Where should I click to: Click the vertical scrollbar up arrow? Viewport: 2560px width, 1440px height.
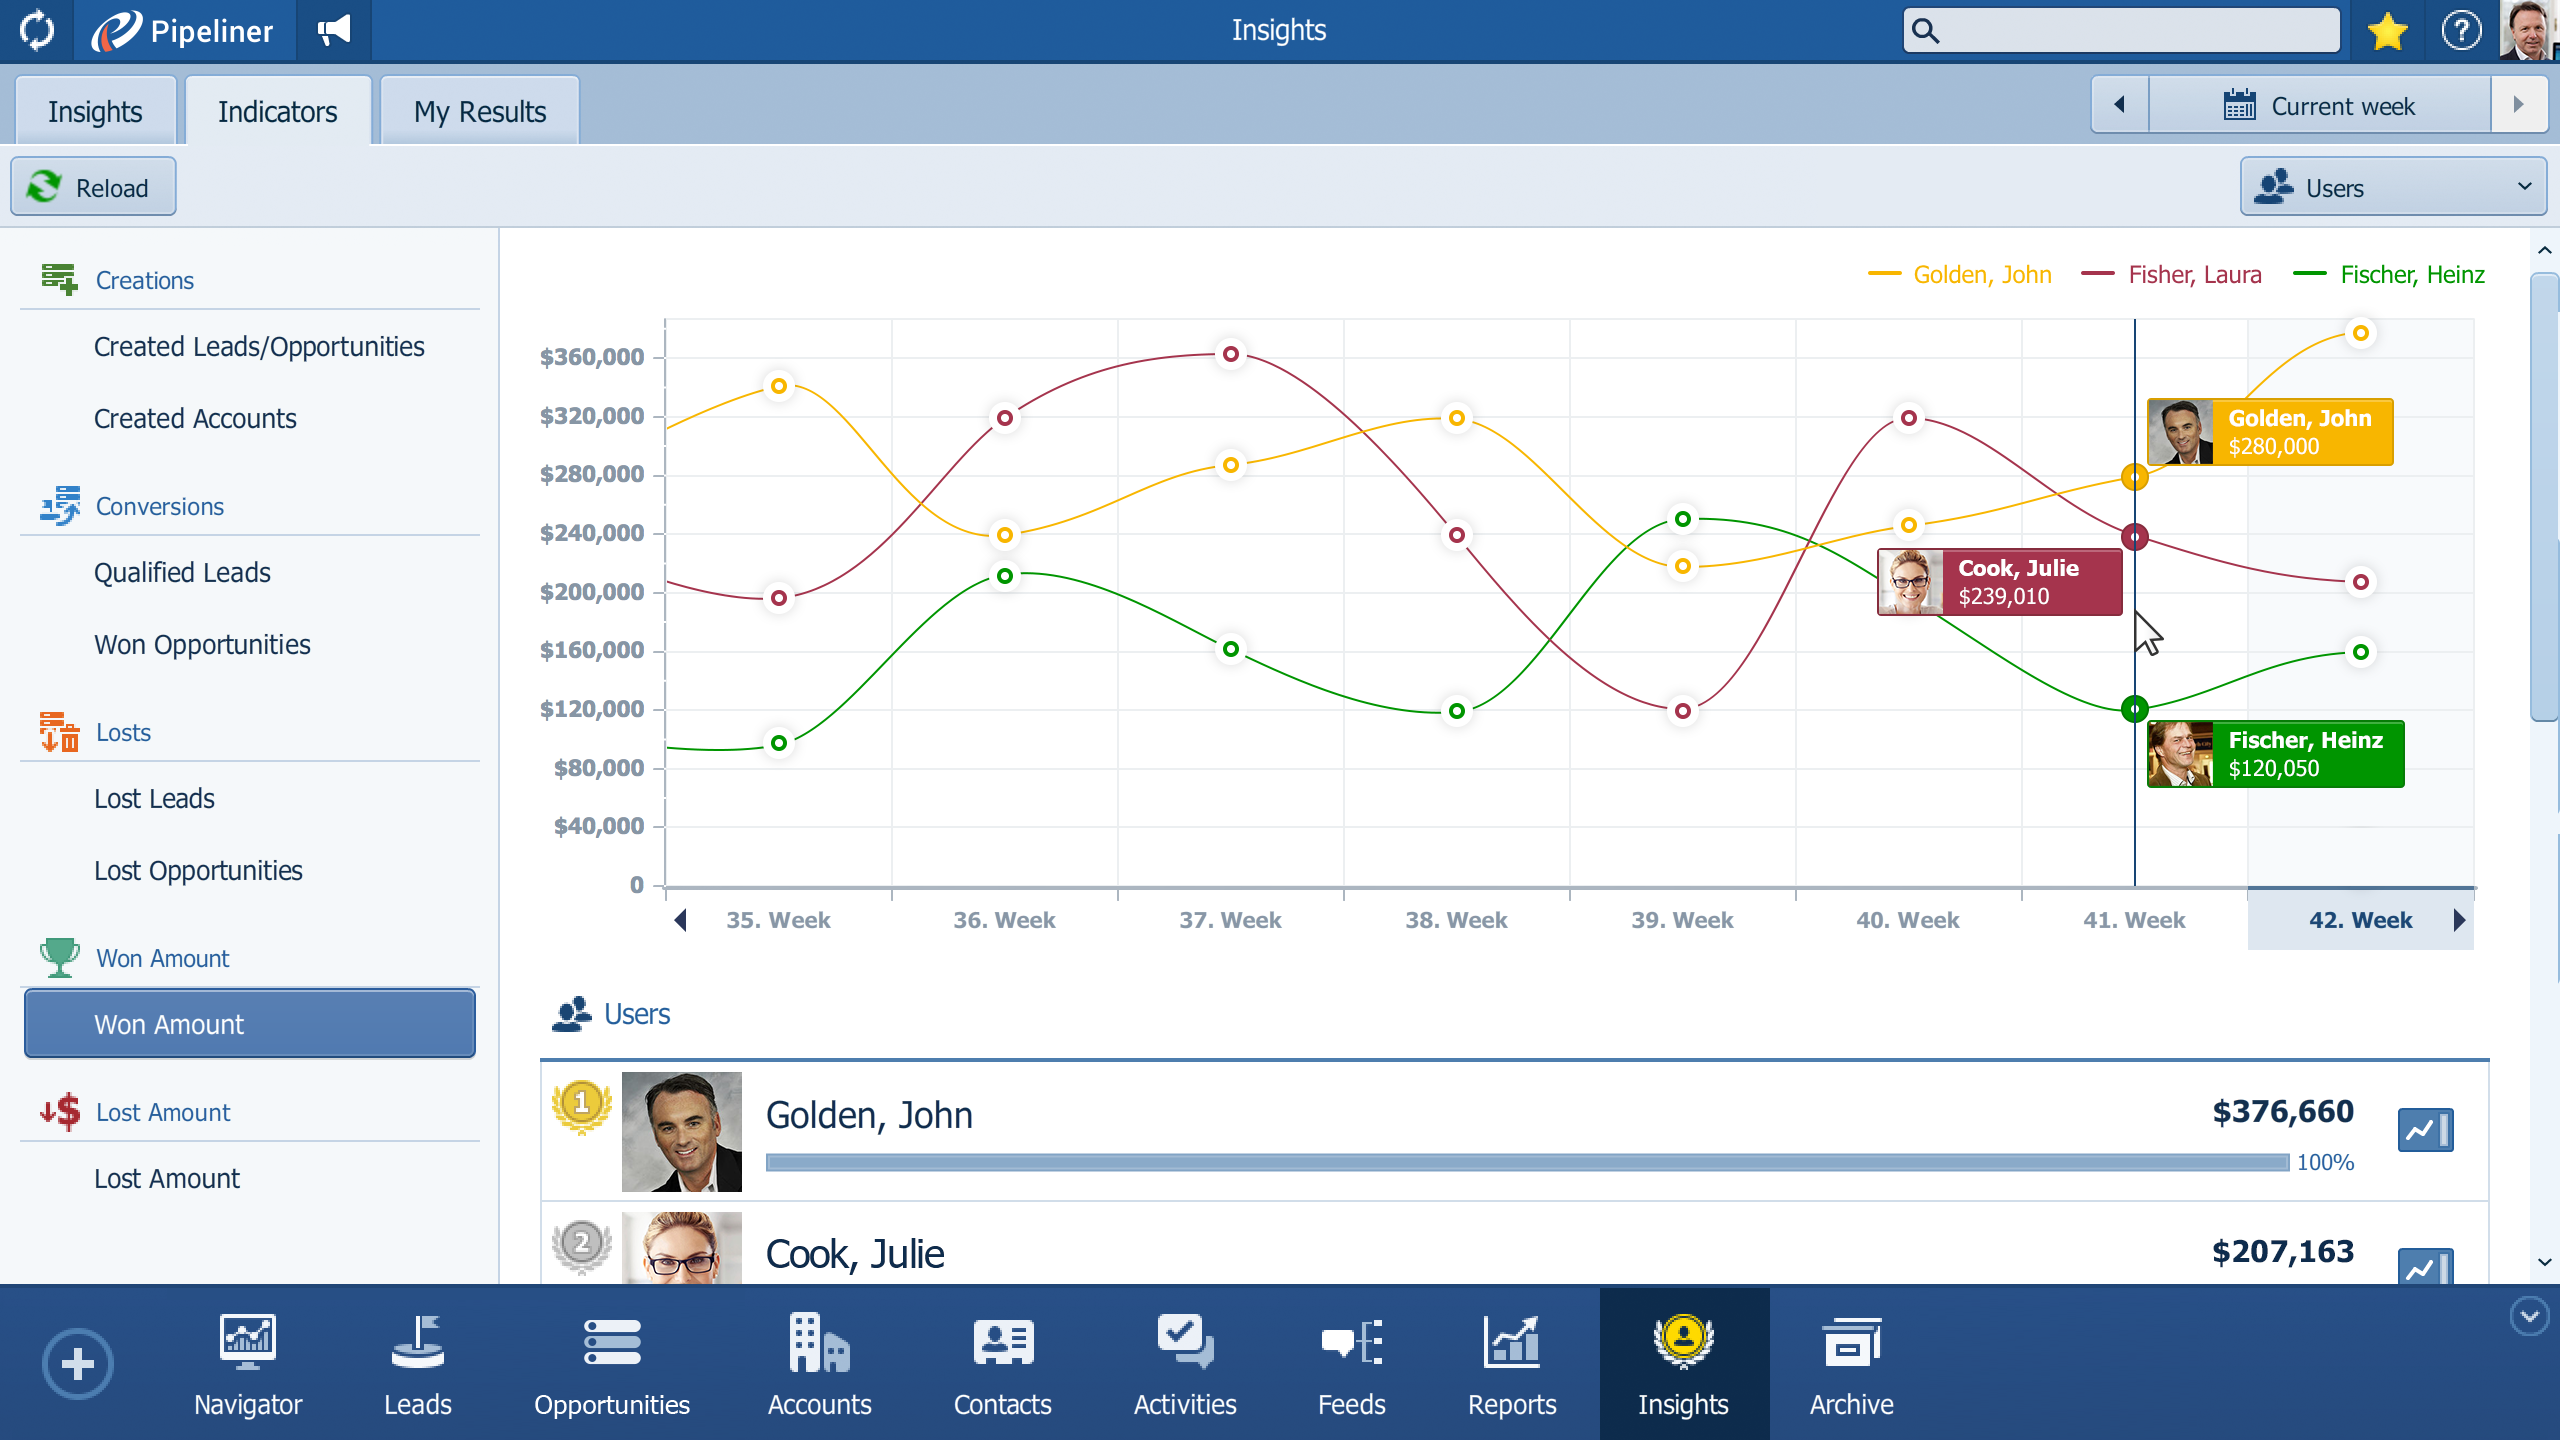(2545, 250)
